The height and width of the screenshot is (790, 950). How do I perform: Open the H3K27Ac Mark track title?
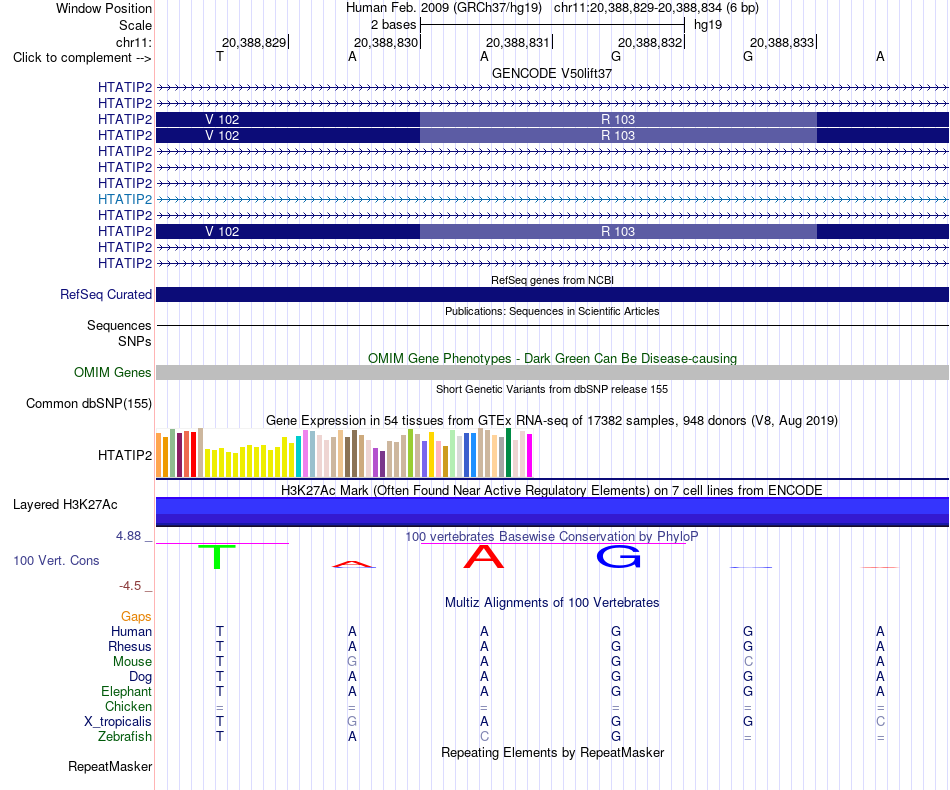coord(552,490)
